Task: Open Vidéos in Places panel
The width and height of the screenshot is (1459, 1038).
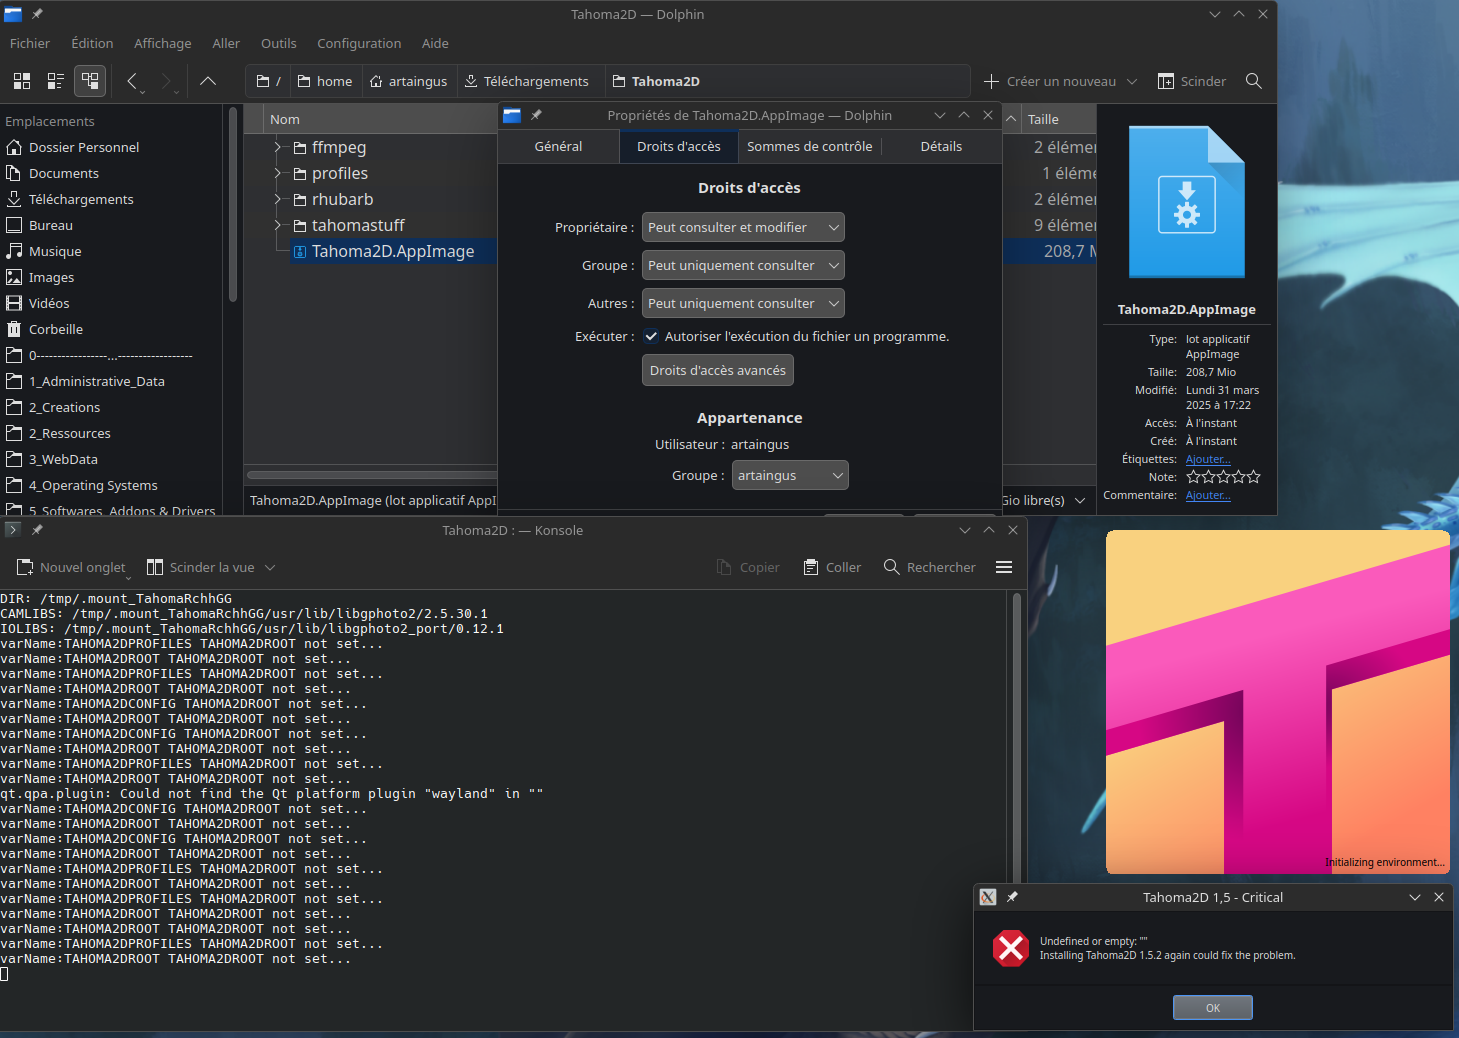Action: coord(49,303)
